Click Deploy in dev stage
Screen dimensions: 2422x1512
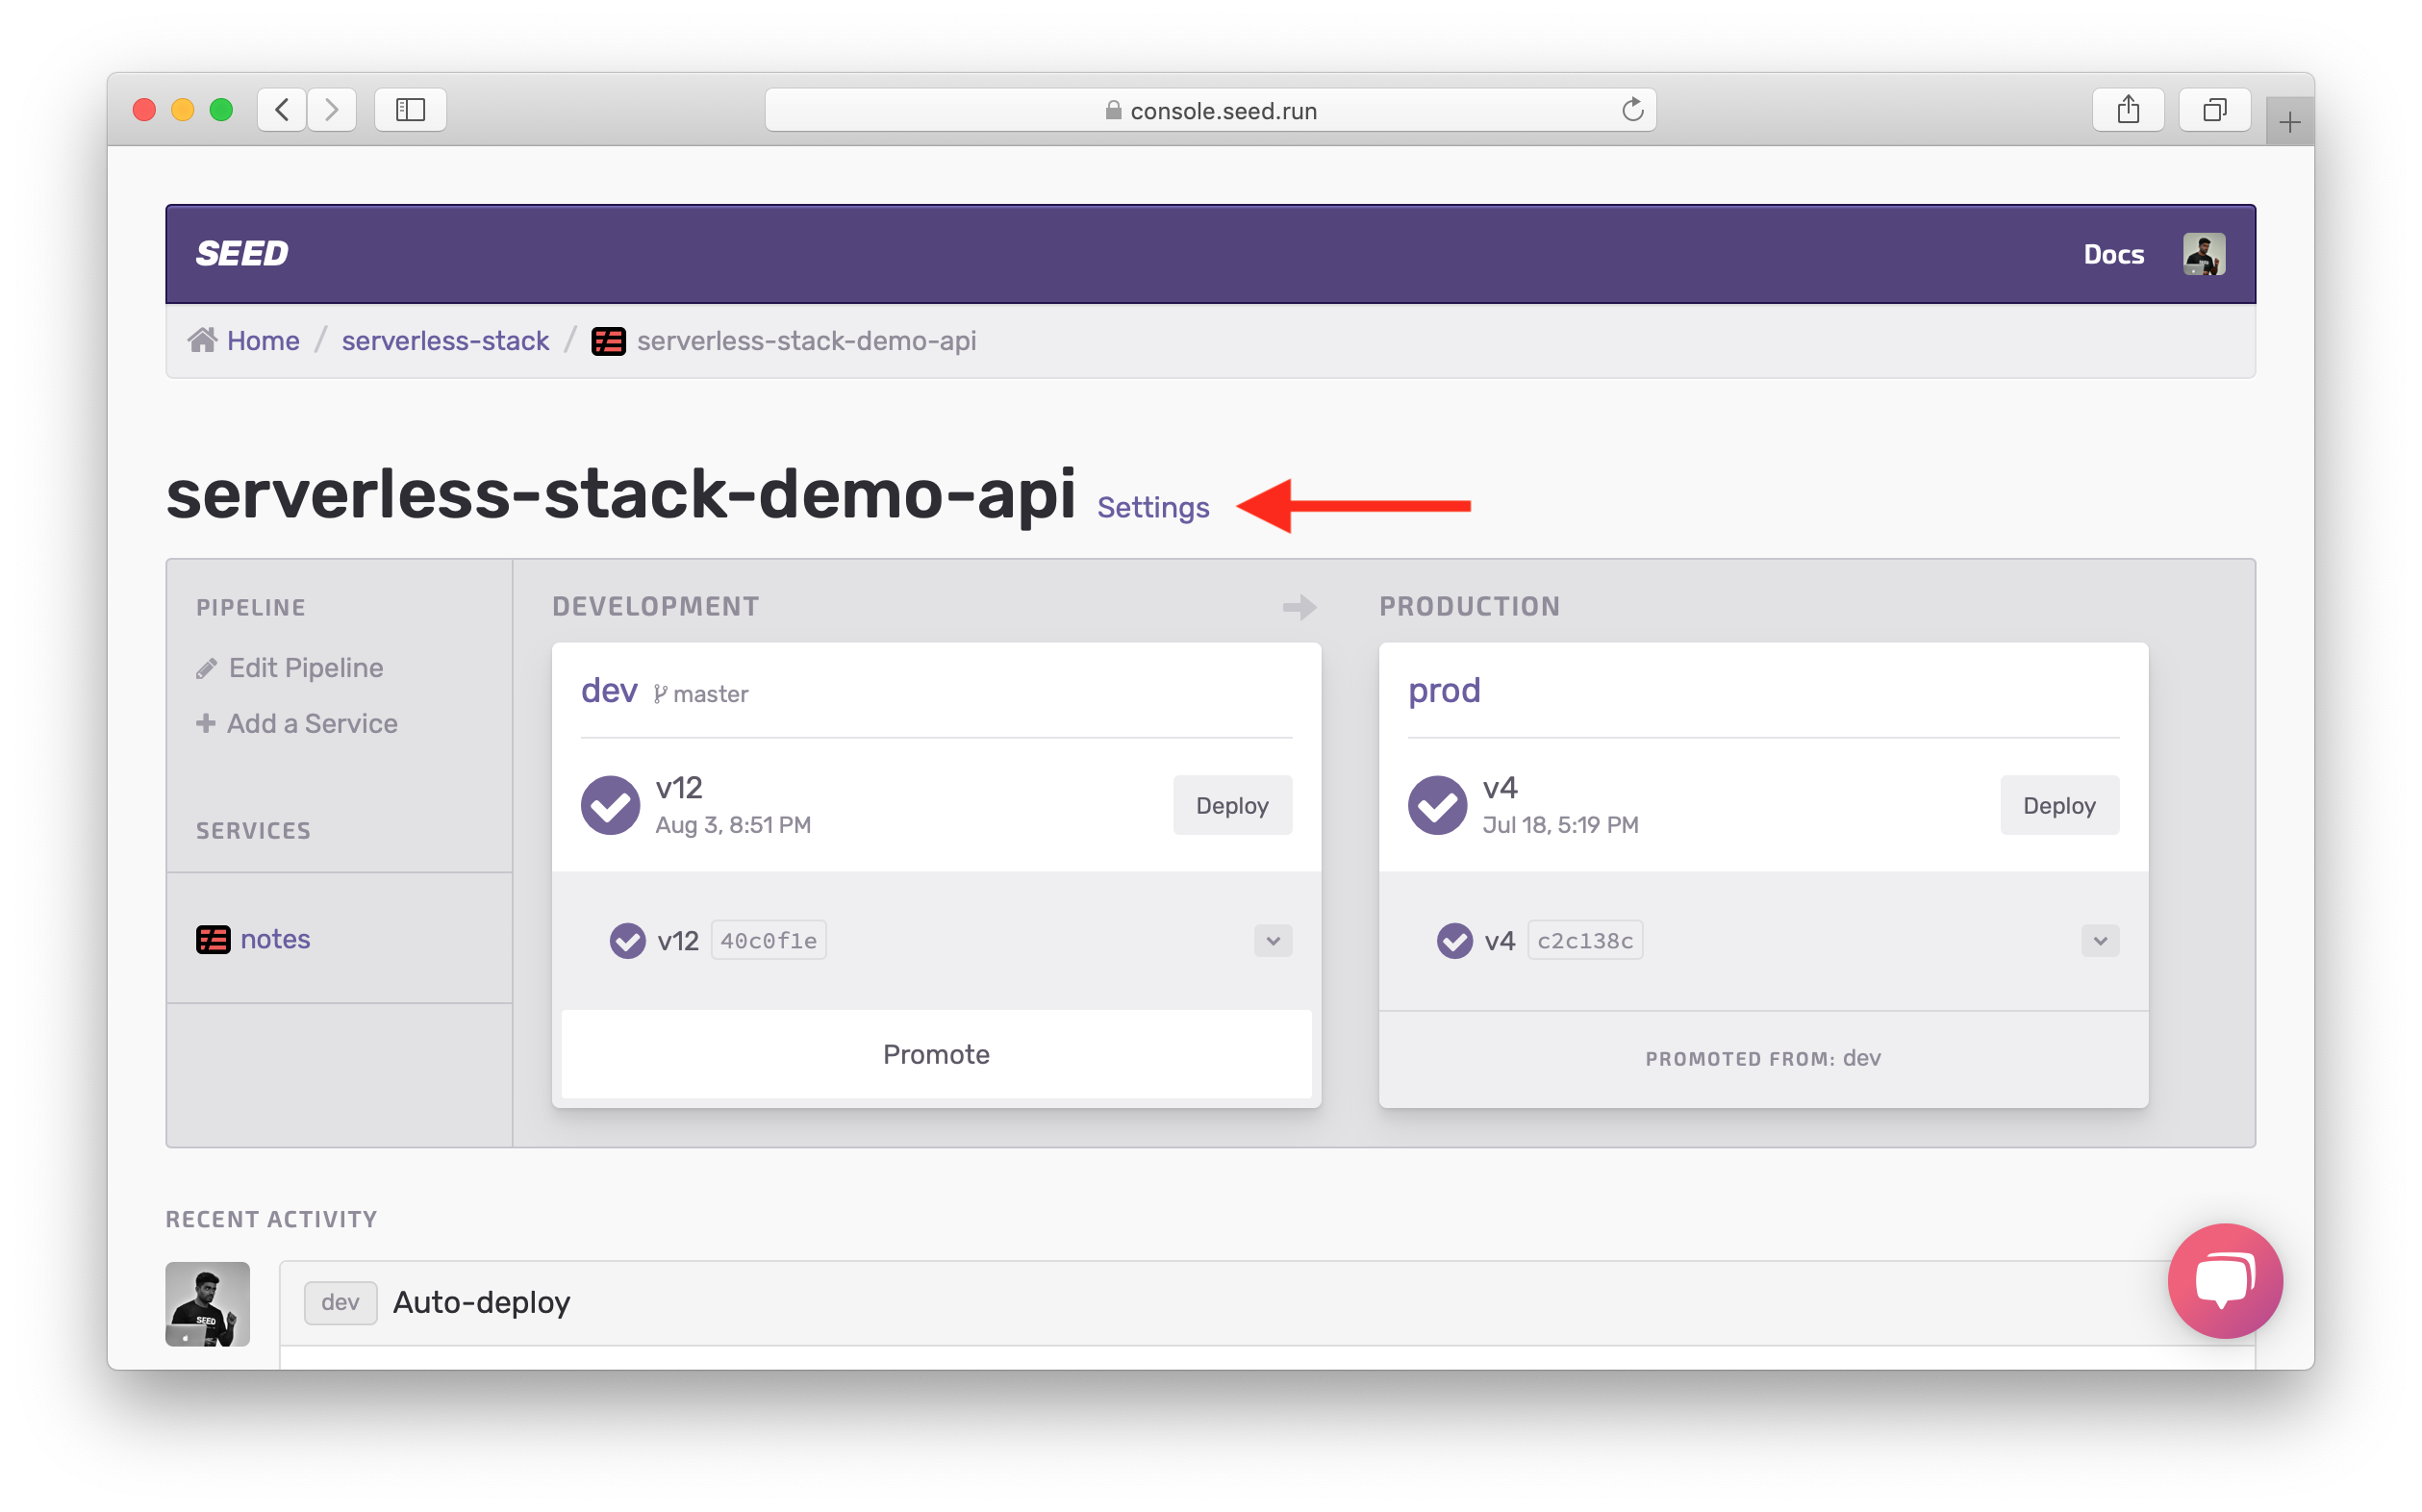(x=1231, y=806)
